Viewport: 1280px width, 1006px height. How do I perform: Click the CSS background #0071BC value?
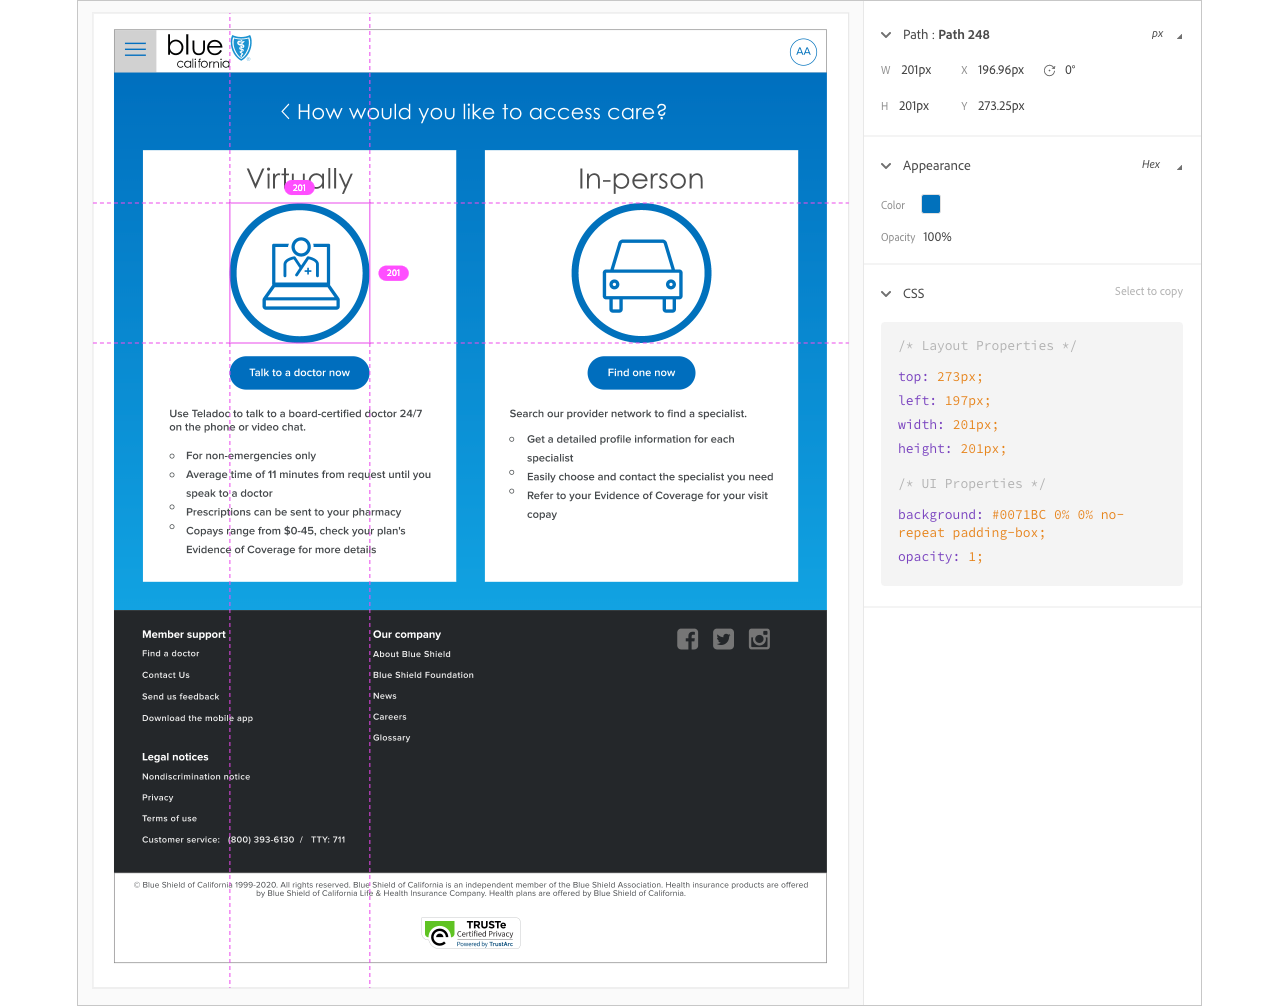coord(1019,515)
